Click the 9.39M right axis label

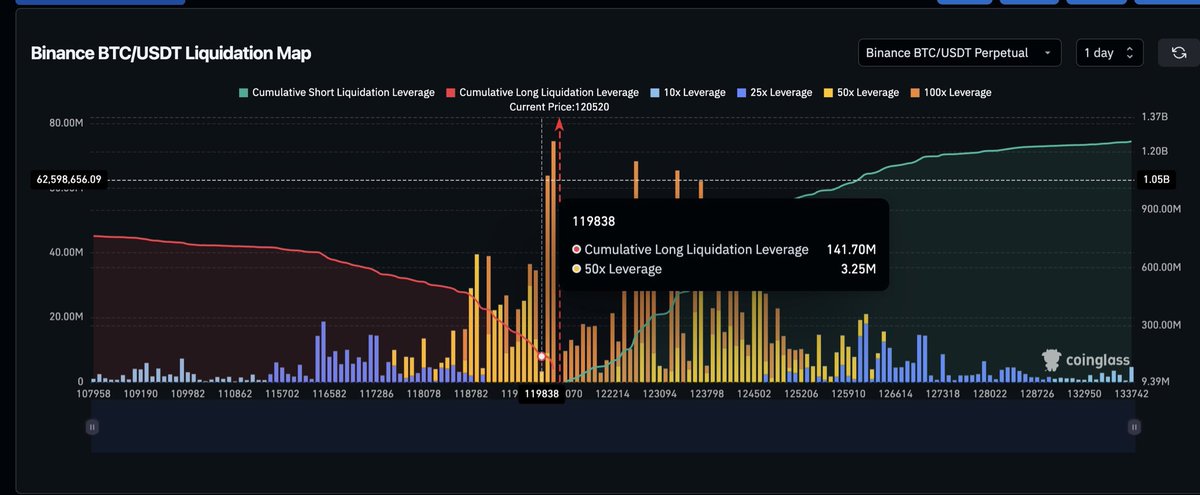point(1156,381)
